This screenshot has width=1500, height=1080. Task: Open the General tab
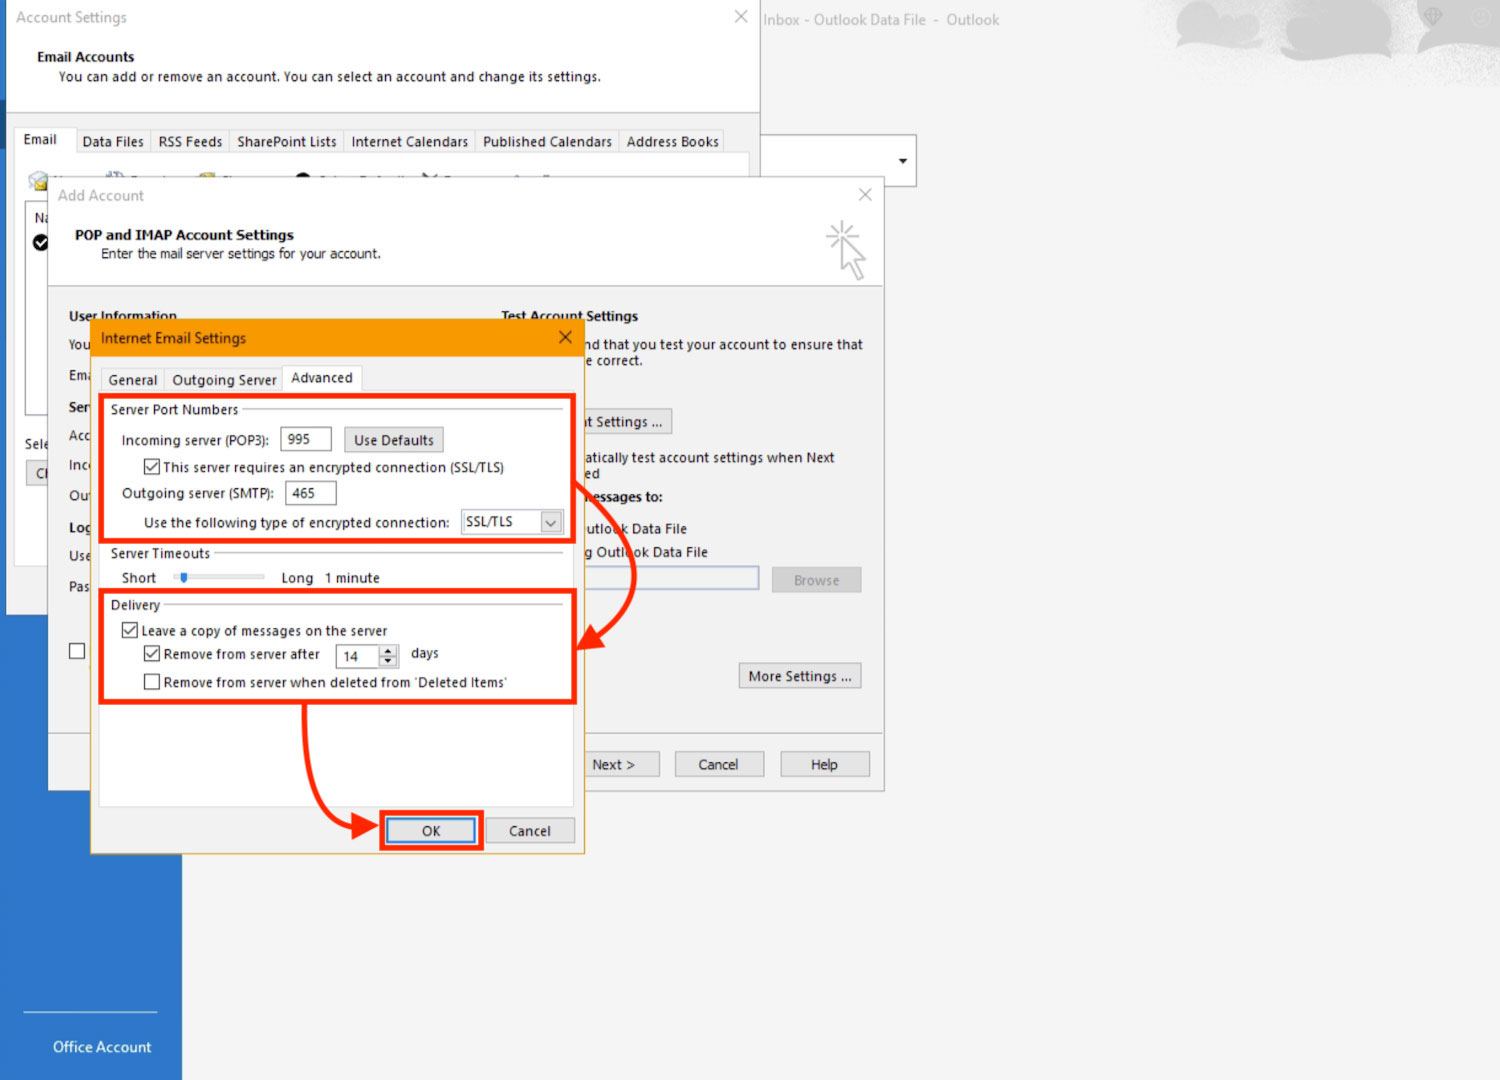[133, 380]
